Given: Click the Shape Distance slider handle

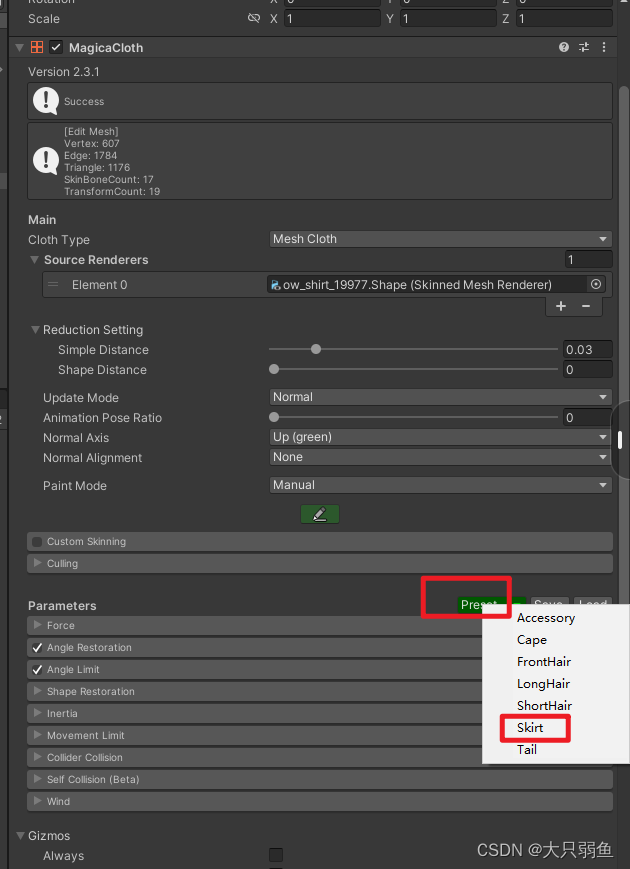Looking at the screenshot, I should pos(274,369).
